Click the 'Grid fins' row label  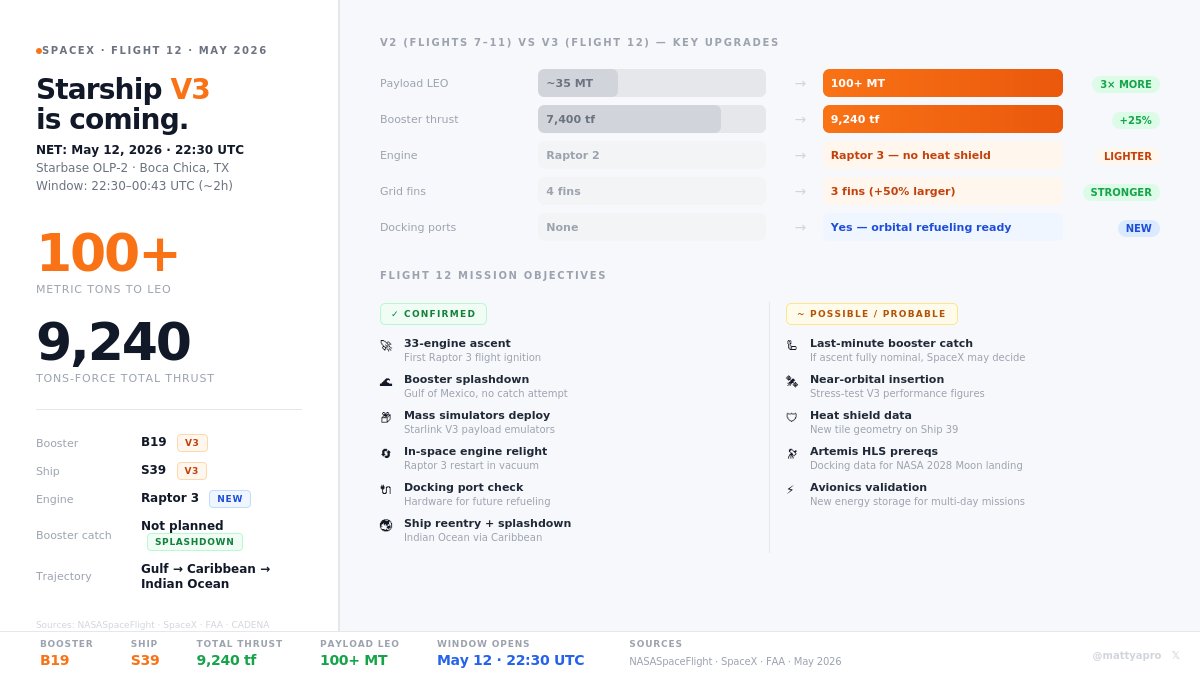(x=404, y=191)
